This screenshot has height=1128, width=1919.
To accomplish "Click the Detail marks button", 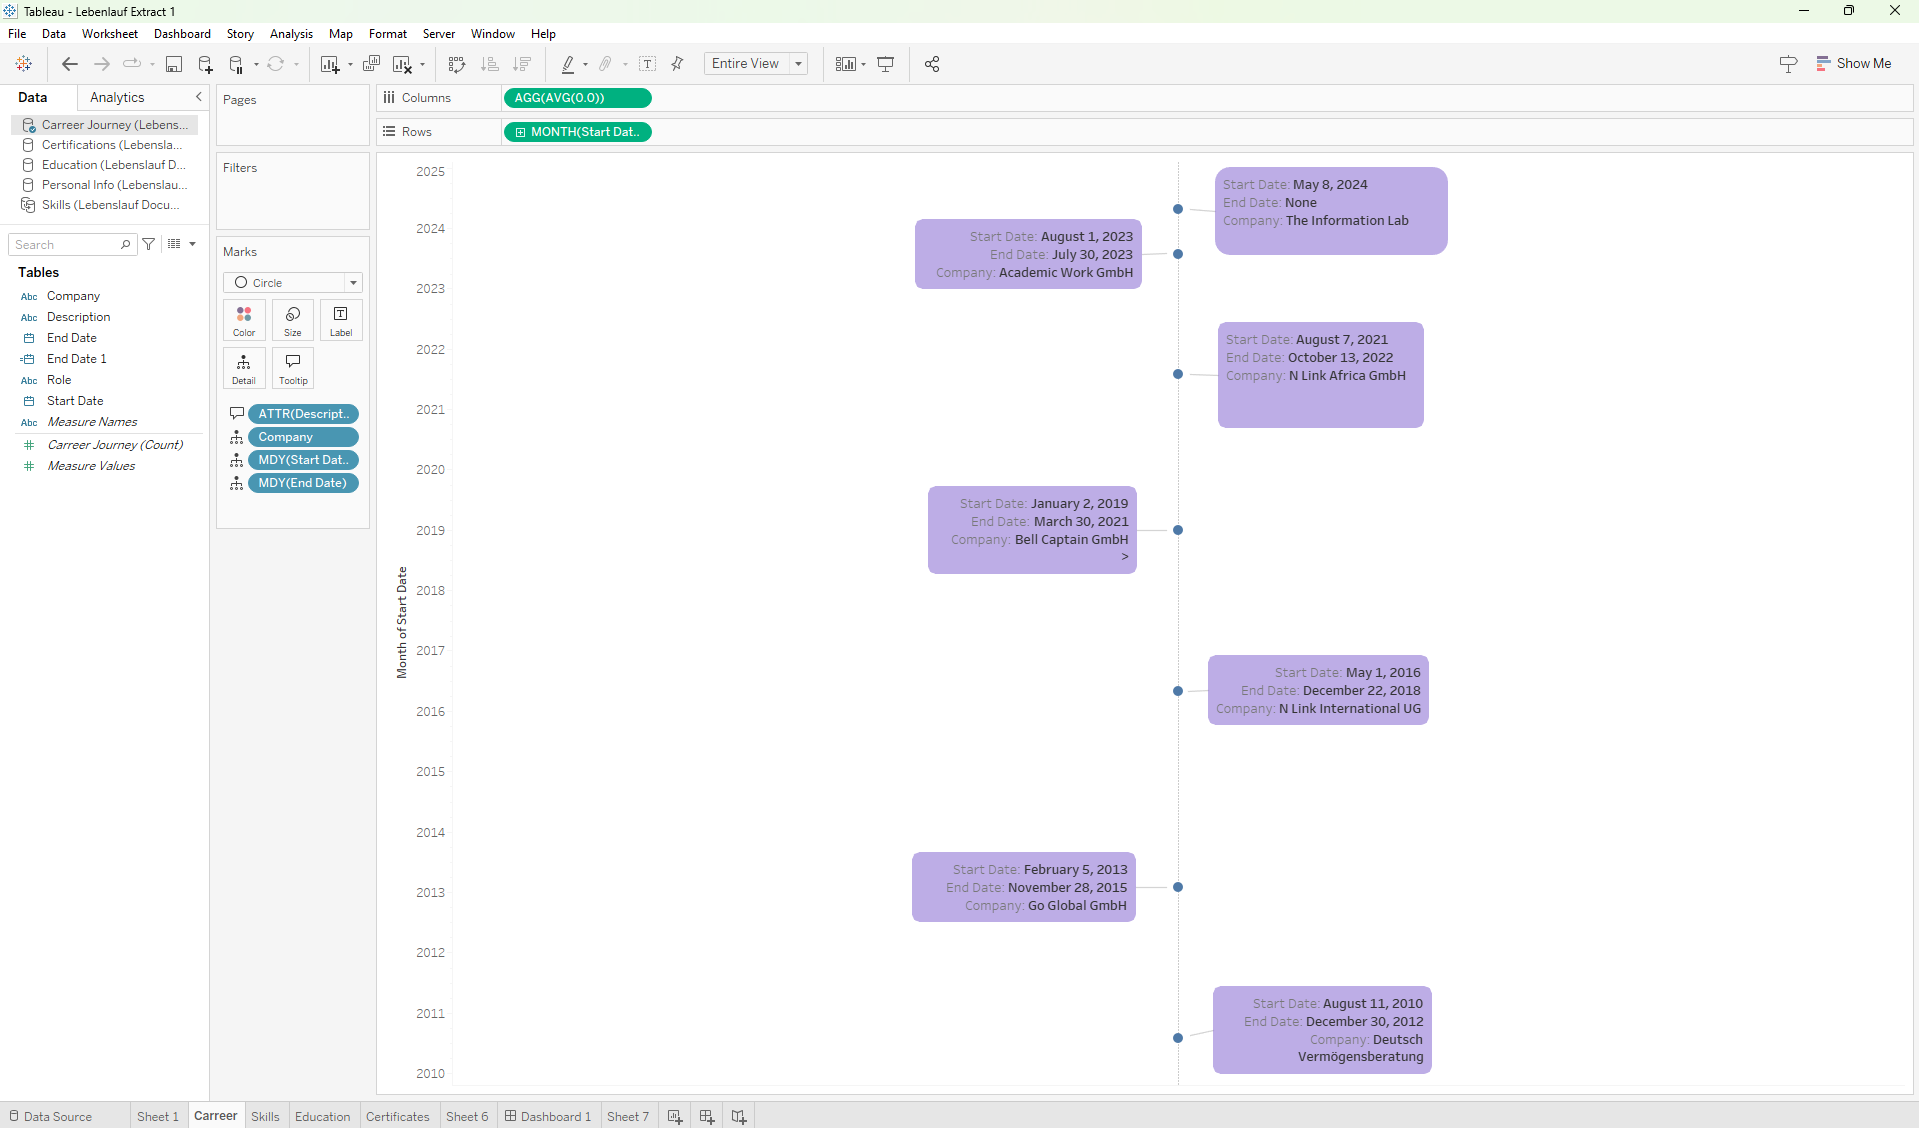I will [244, 368].
